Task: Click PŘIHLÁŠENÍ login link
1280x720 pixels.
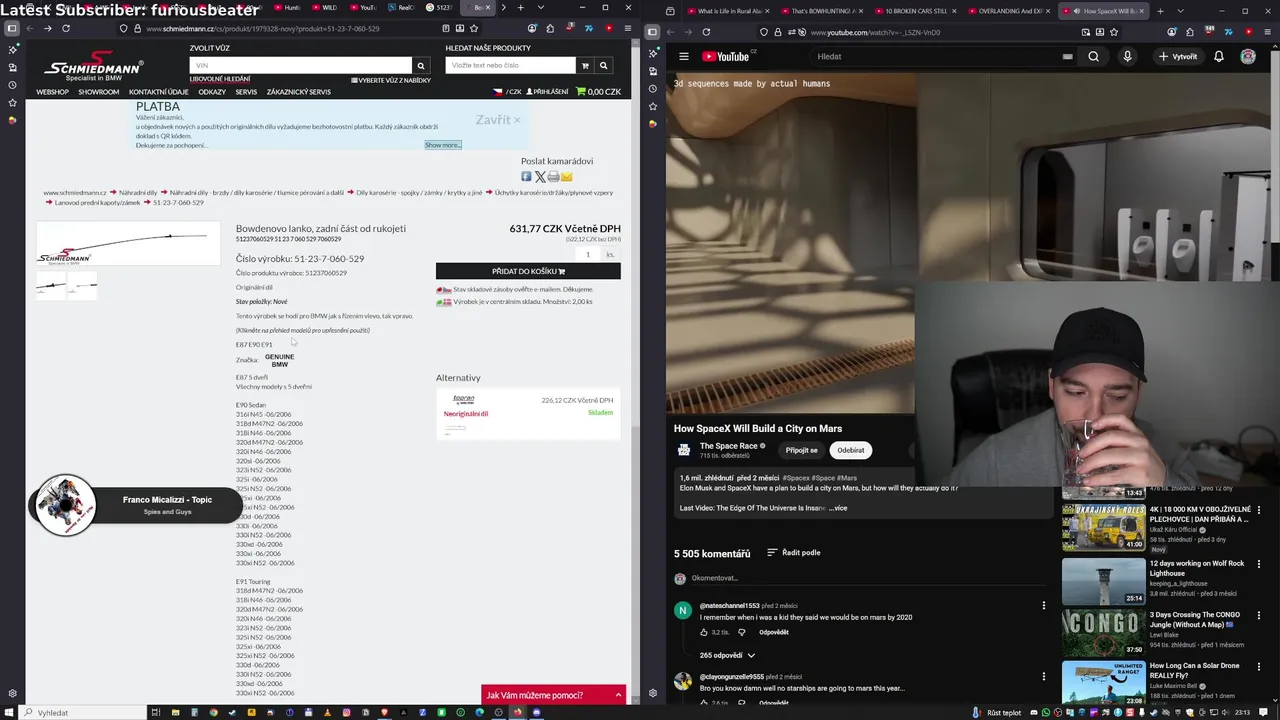Action: click(547, 92)
